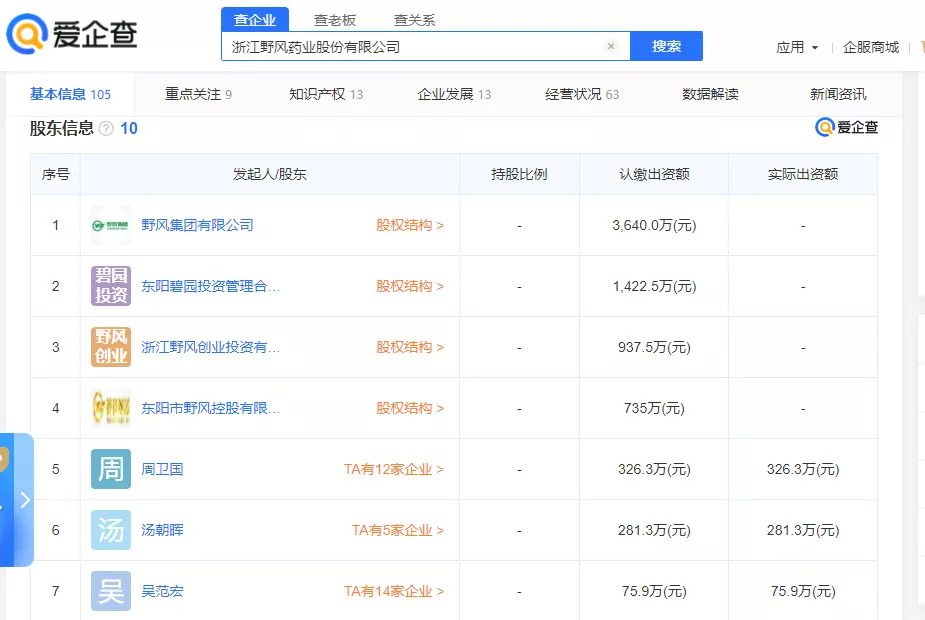The image size is (925, 620).
Task: Expand 股权结构 for 野风集团有限公司
Action: coord(409,225)
